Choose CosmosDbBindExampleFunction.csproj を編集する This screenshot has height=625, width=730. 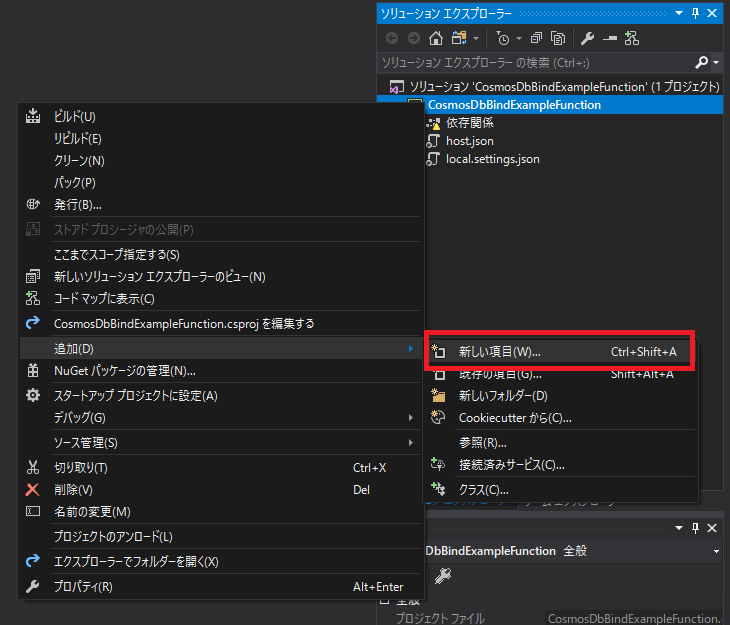coord(221,324)
